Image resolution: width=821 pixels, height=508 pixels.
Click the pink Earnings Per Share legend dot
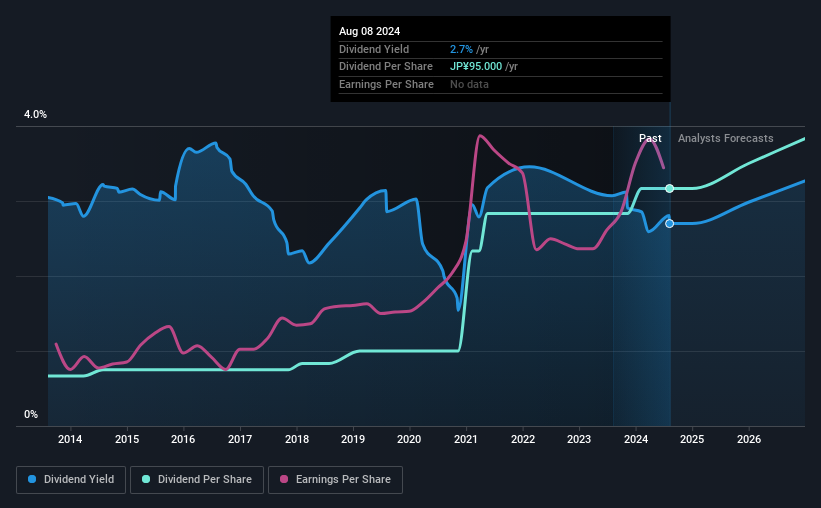[284, 479]
